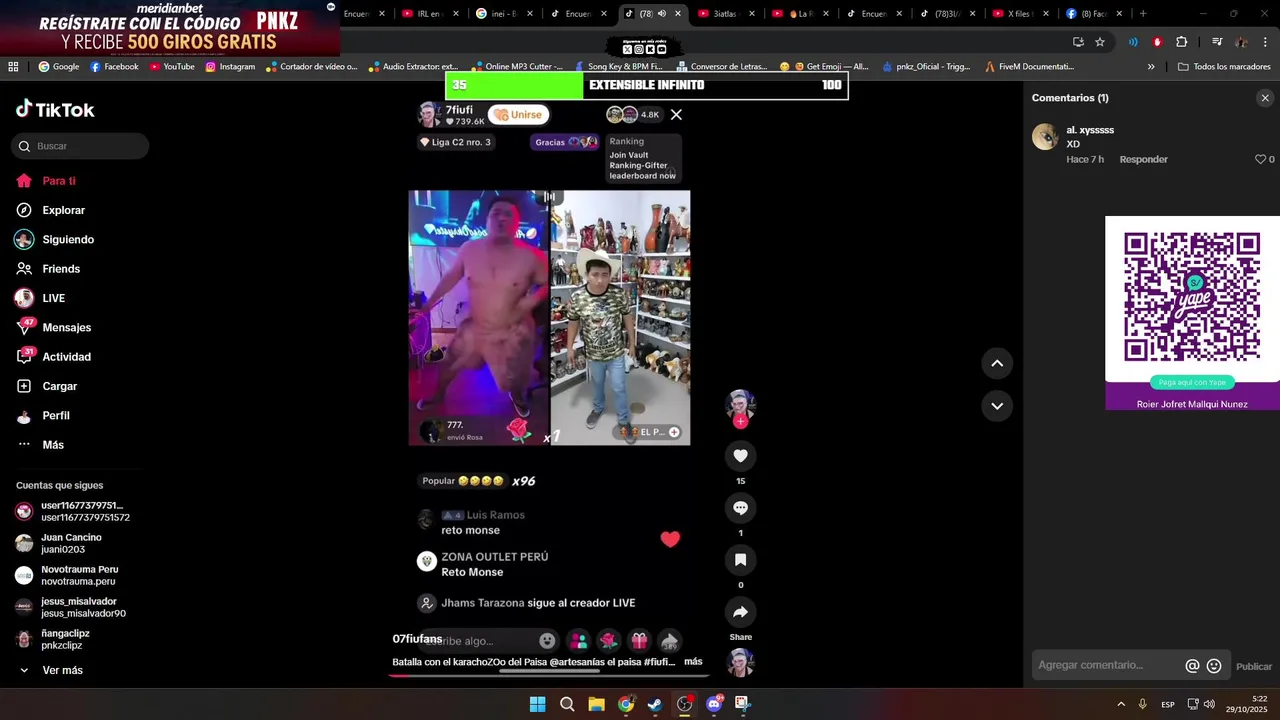Go to previous video arrow
This screenshot has width=1280, height=720.
pyautogui.click(x=997, y=364)
